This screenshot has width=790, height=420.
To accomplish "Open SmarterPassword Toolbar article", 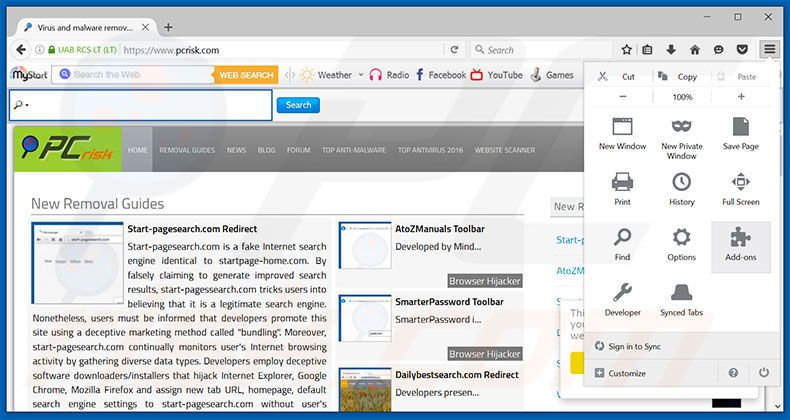I will click(449, 302).
